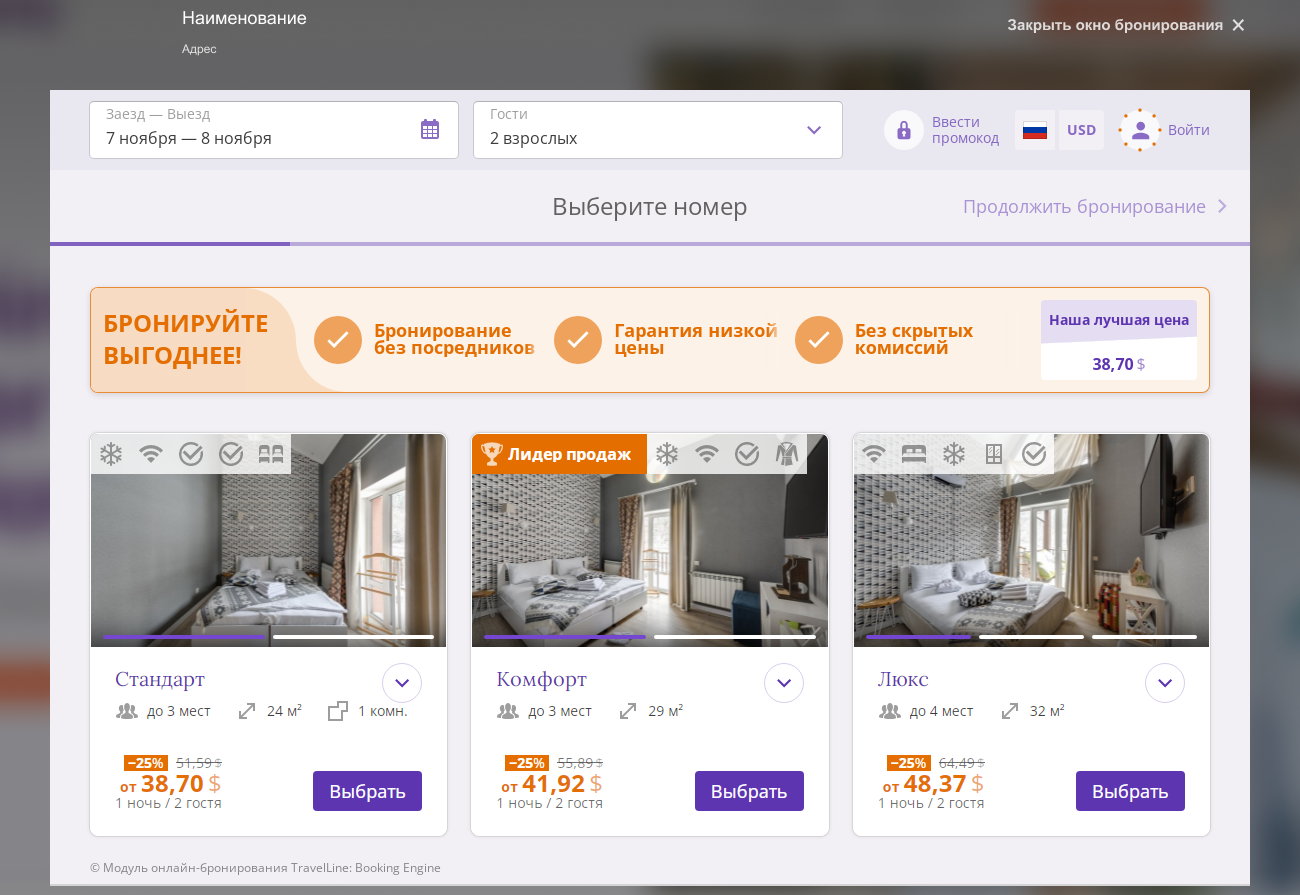This screenshot has width=1300, height=895.
Task: Click Ввести промокод link
Action: [965, 130]
